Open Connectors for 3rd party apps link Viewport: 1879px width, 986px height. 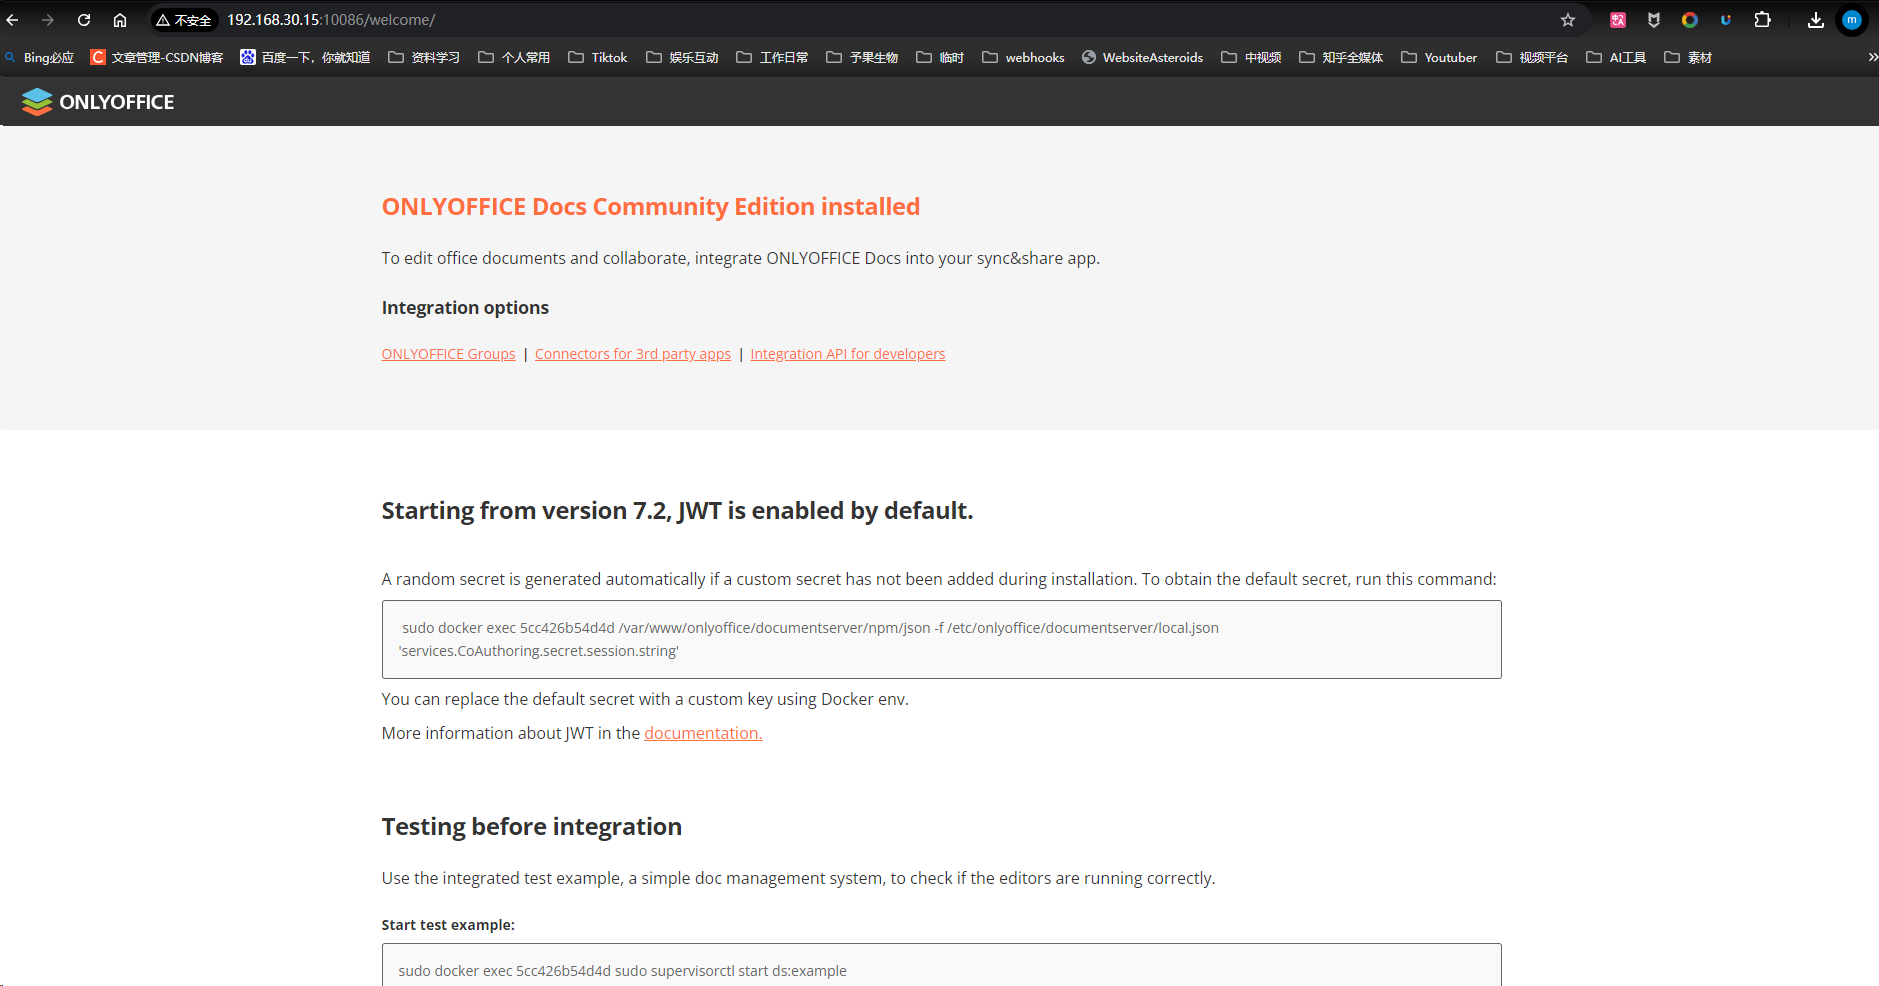[633, 354]
